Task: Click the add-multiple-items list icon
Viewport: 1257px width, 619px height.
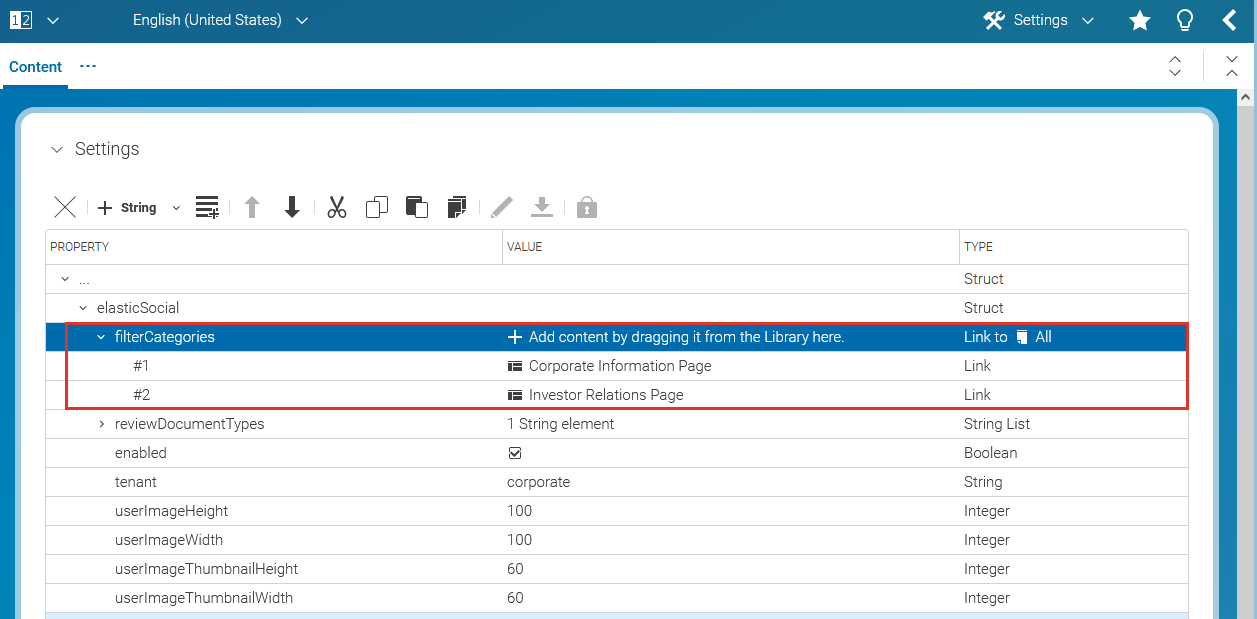Action: click(207, 207)
